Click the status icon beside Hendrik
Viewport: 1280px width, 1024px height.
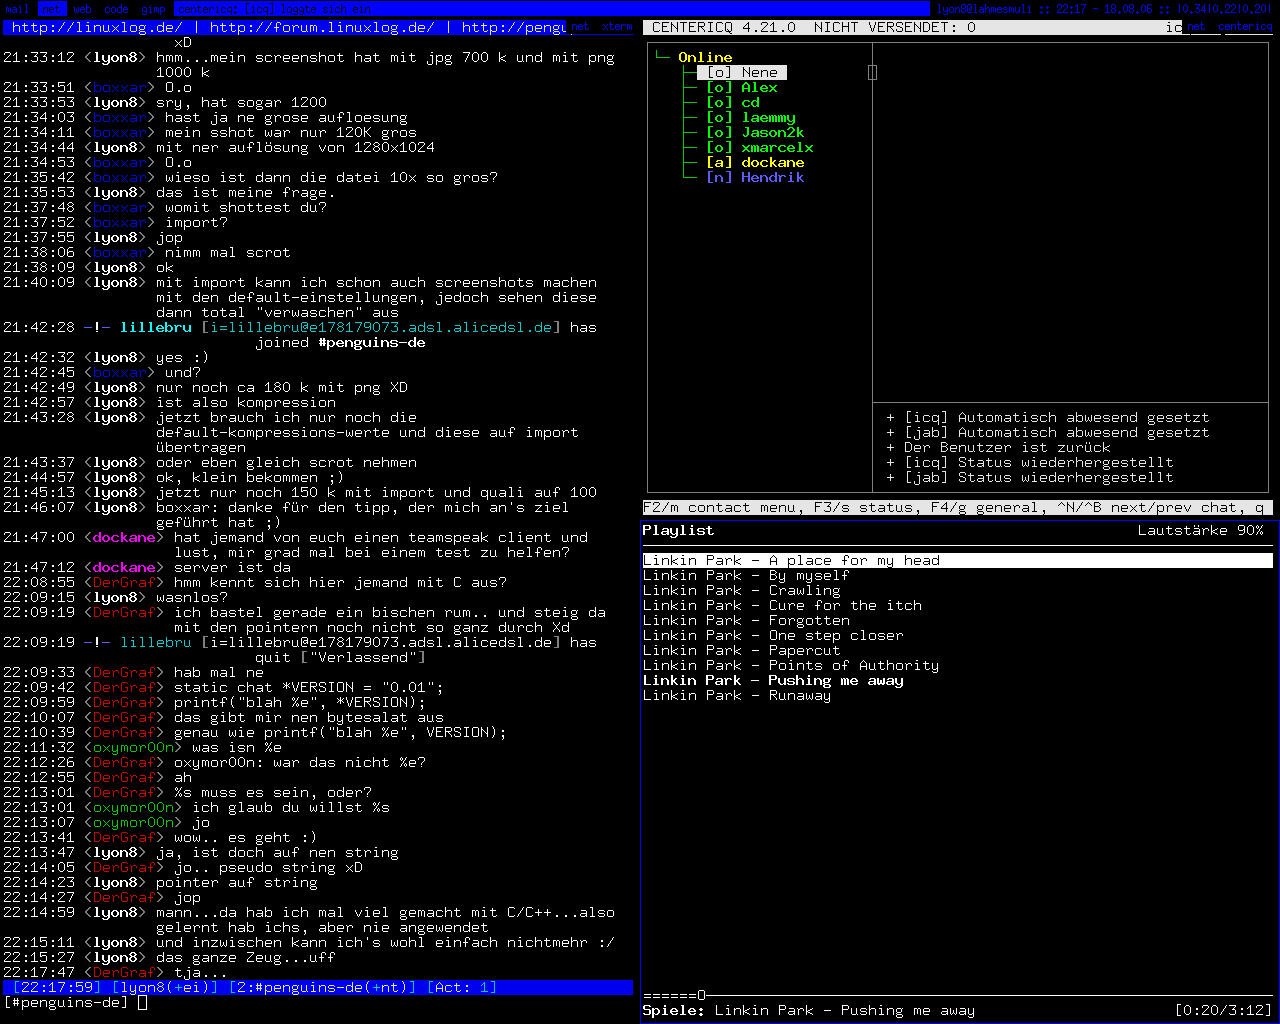tap(719, 177)
